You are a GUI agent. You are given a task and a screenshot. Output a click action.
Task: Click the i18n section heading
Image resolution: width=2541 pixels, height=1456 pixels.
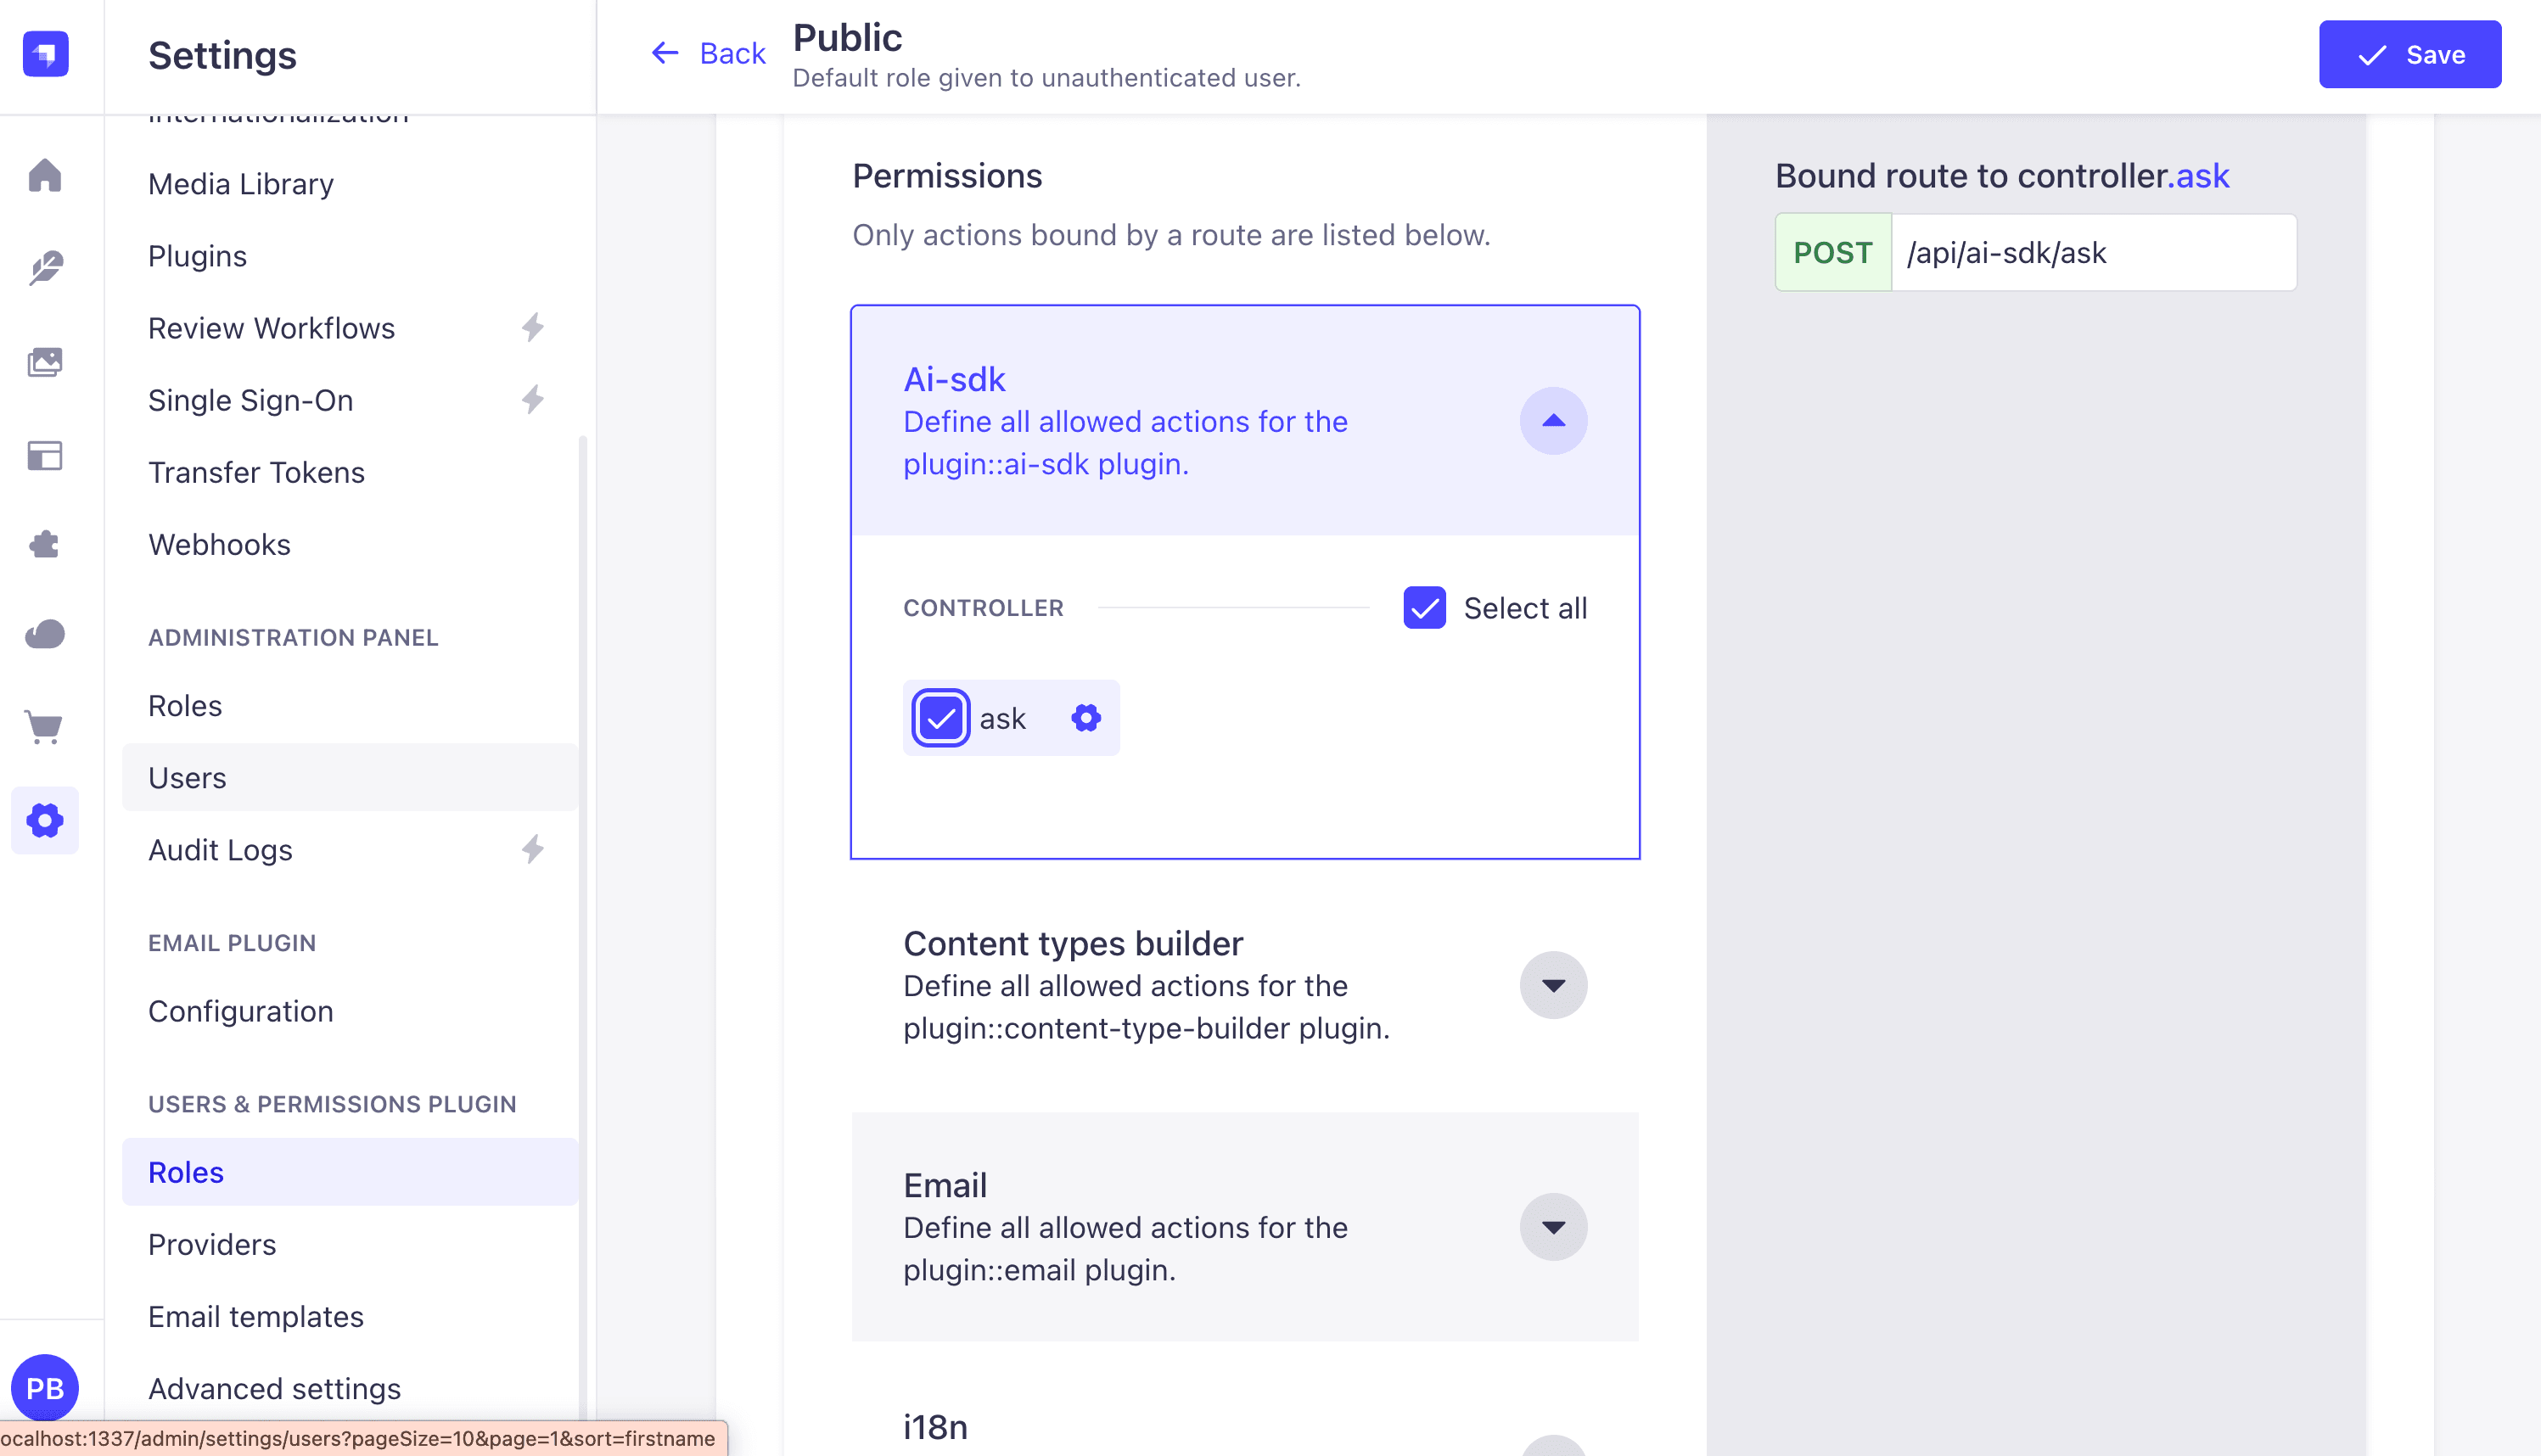pyautogui.click(x=935, y=1427)
